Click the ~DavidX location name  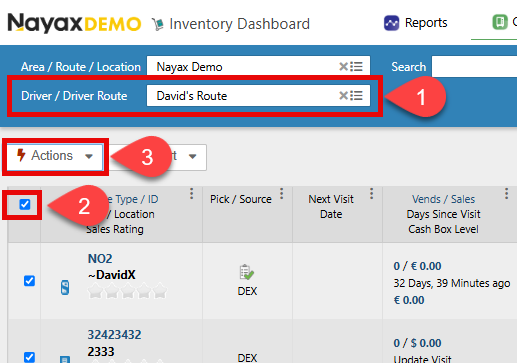pos(112,275)
